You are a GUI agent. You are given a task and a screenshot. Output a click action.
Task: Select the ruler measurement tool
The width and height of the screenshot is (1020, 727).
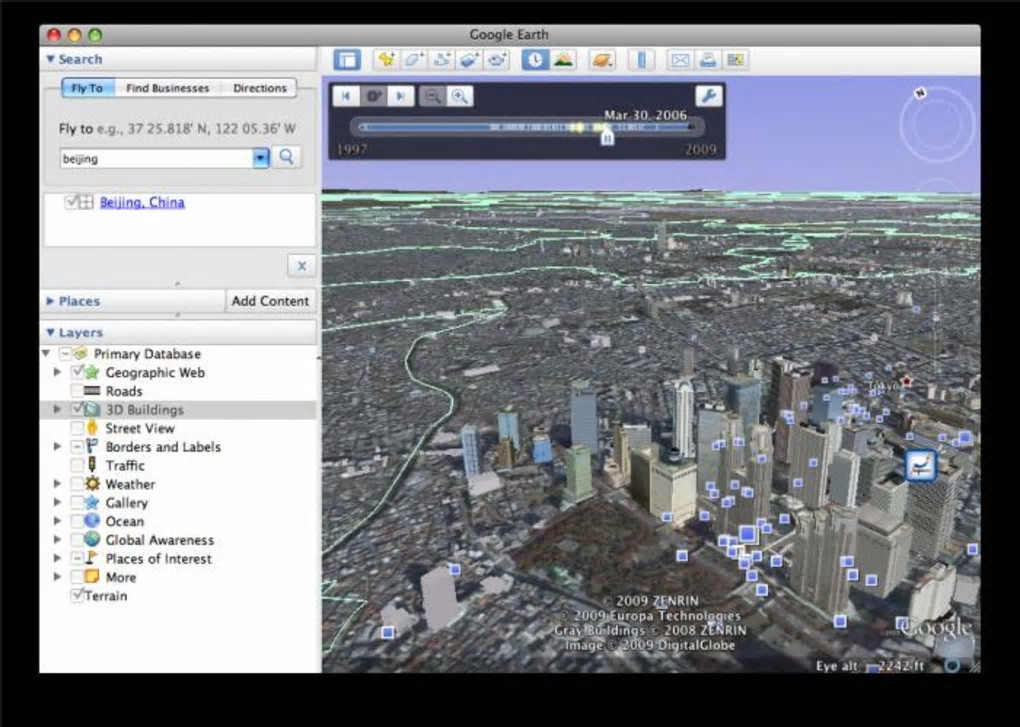tap(643, 60)
